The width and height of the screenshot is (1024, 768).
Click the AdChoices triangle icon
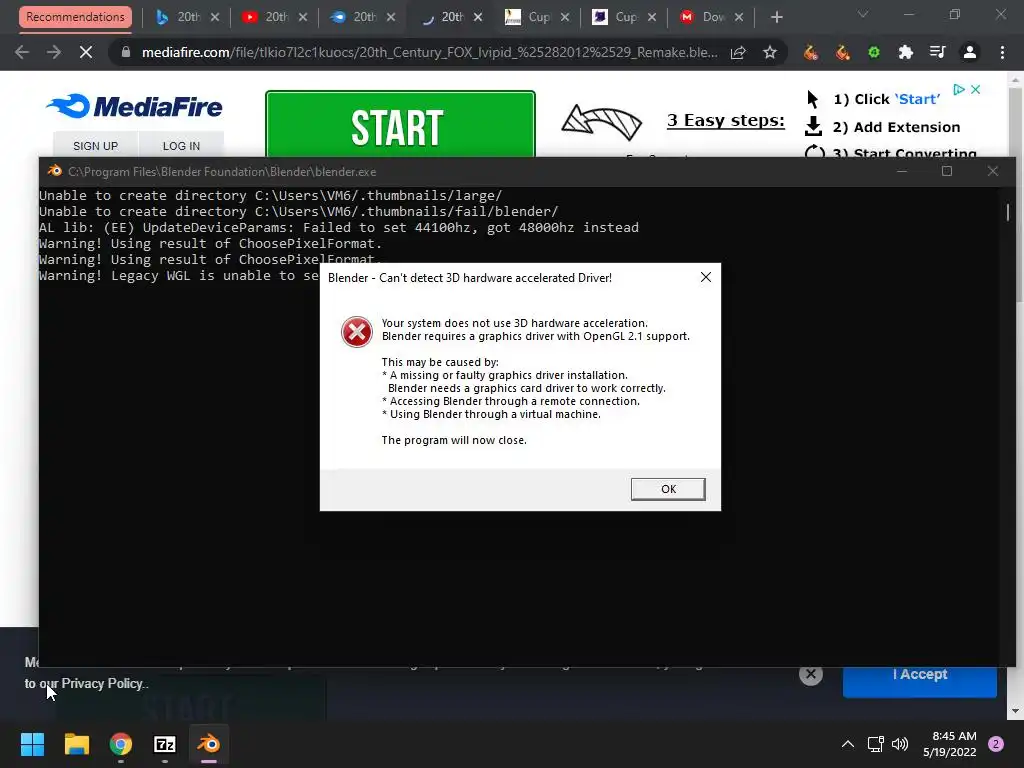[x=959, y=89]
